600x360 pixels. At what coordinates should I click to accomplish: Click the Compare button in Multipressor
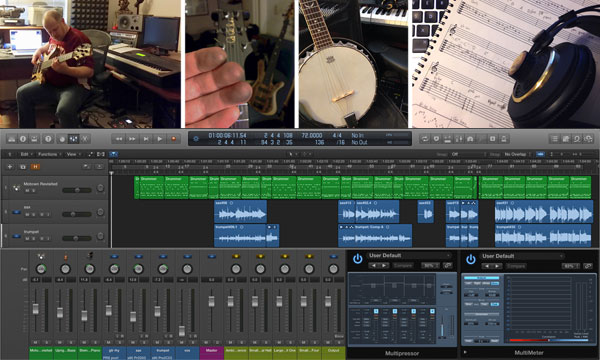click(x=403, y=266)
